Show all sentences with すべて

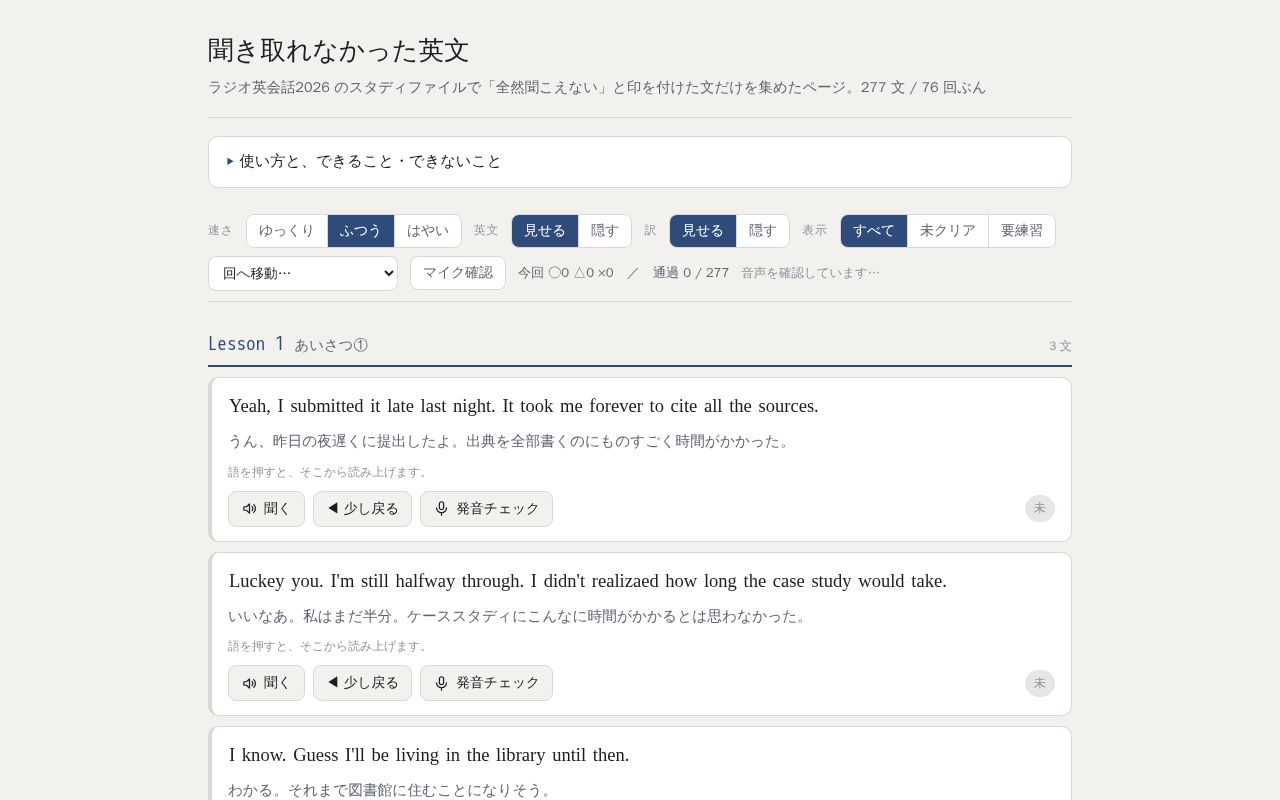point(874,231)
